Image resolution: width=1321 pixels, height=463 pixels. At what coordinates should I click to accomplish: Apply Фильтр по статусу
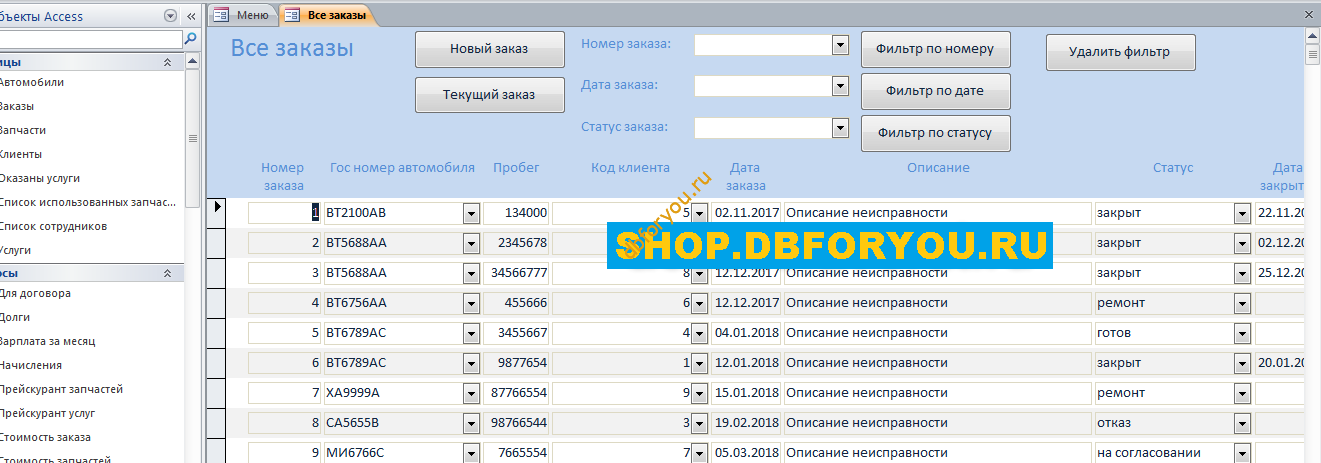[935, 133]
